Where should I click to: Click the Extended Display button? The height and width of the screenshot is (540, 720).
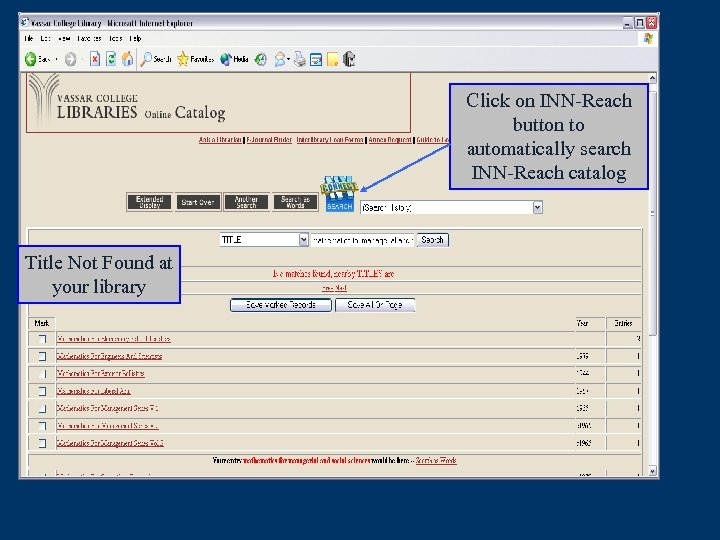tap(150, 202)
